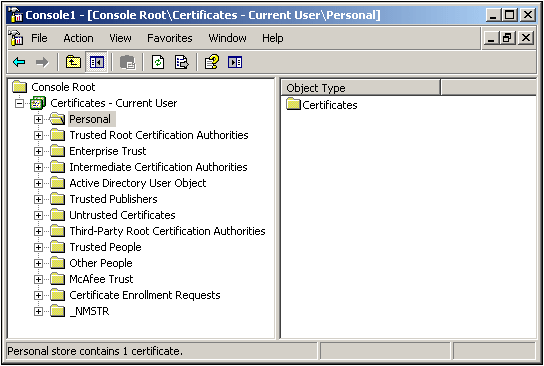This screenshot has height=366, width=544.
Task: Click the Up one level folder icon
Action: (x=73, y=62)
